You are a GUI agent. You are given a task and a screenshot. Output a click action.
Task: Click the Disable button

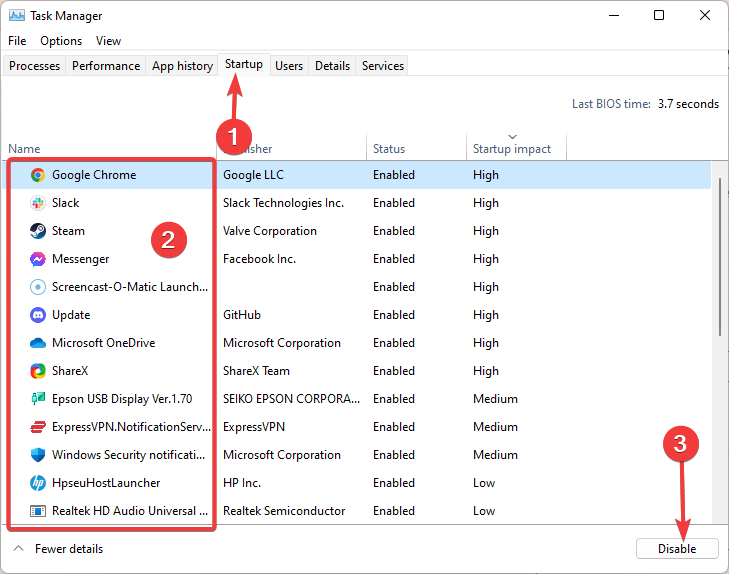(x=677, y=549)
